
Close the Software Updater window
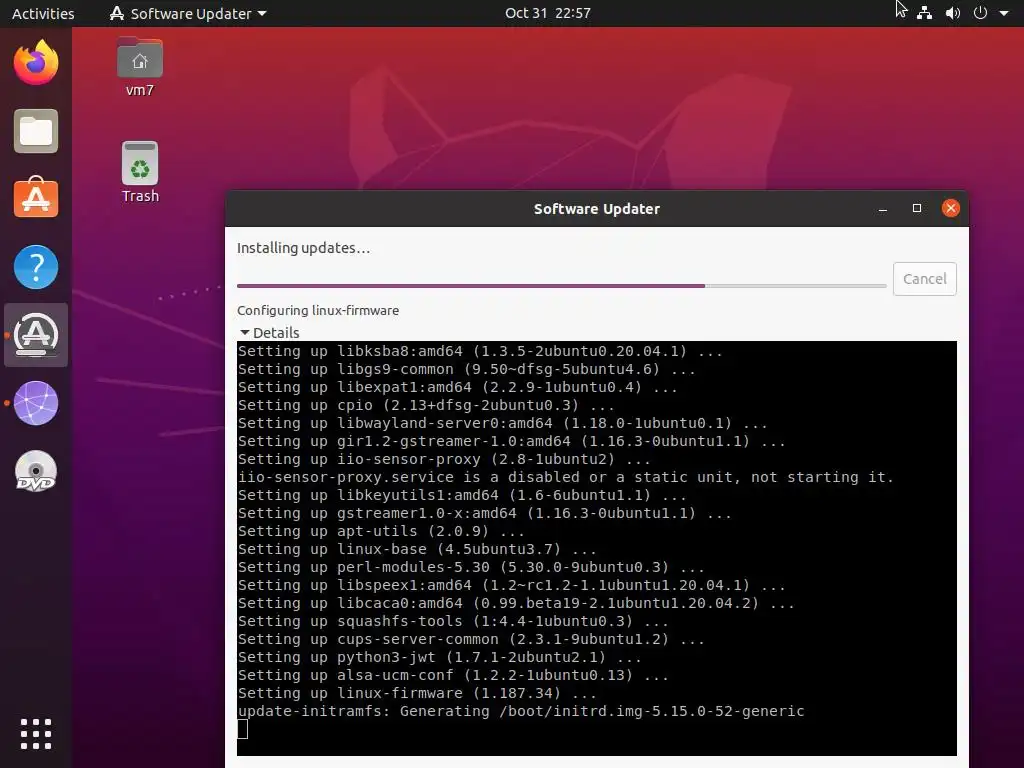tap(951, 208)
